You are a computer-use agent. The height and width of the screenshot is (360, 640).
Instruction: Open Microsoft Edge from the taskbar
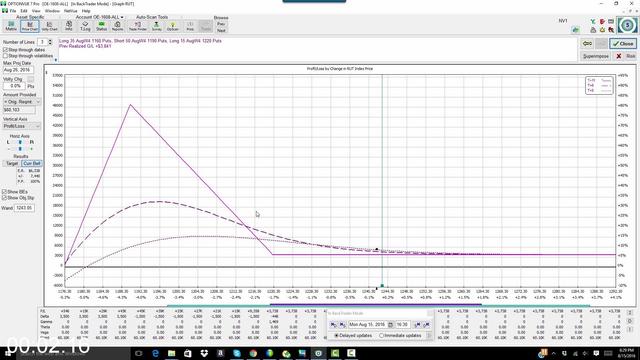pyautogui.click(x=155, y=353)
